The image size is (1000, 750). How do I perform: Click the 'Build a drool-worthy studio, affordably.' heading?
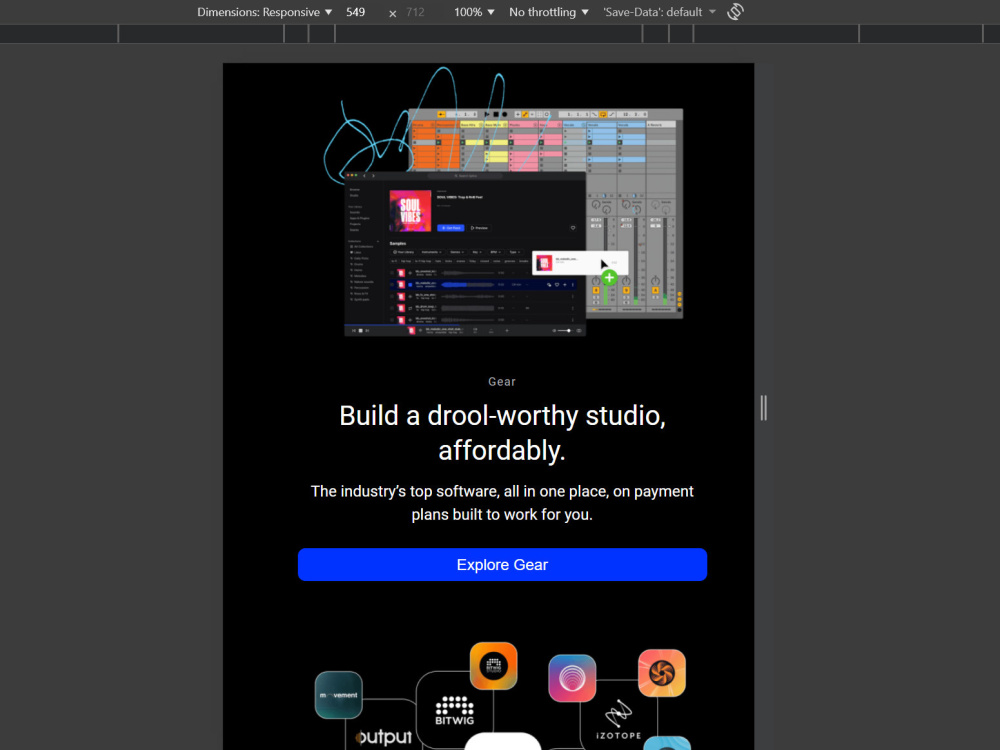(502, 433)
